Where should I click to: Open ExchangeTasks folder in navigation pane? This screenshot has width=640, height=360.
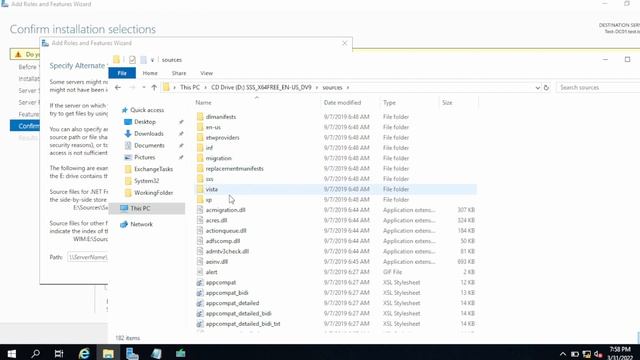point(153,169)
